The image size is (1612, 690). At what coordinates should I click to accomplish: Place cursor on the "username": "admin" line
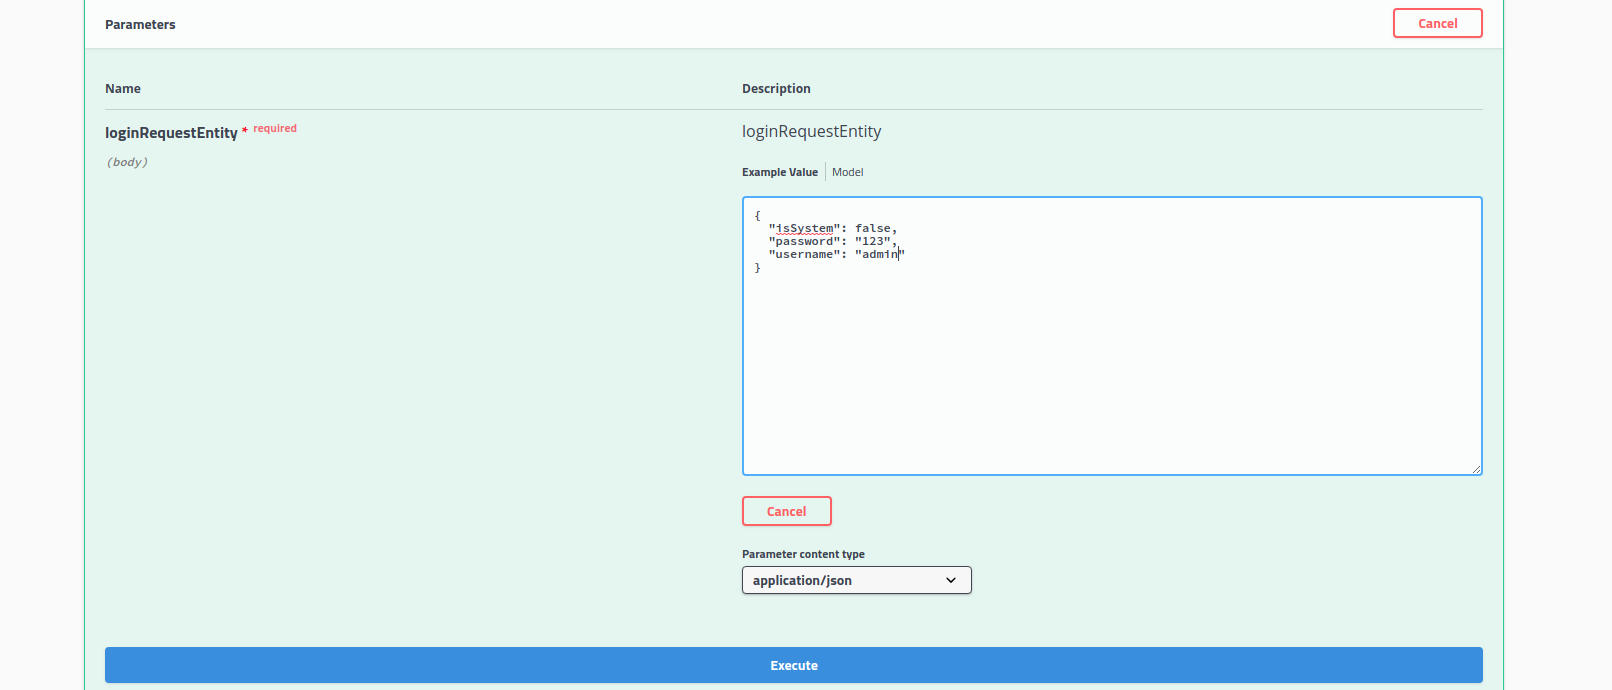coord(836,254)
